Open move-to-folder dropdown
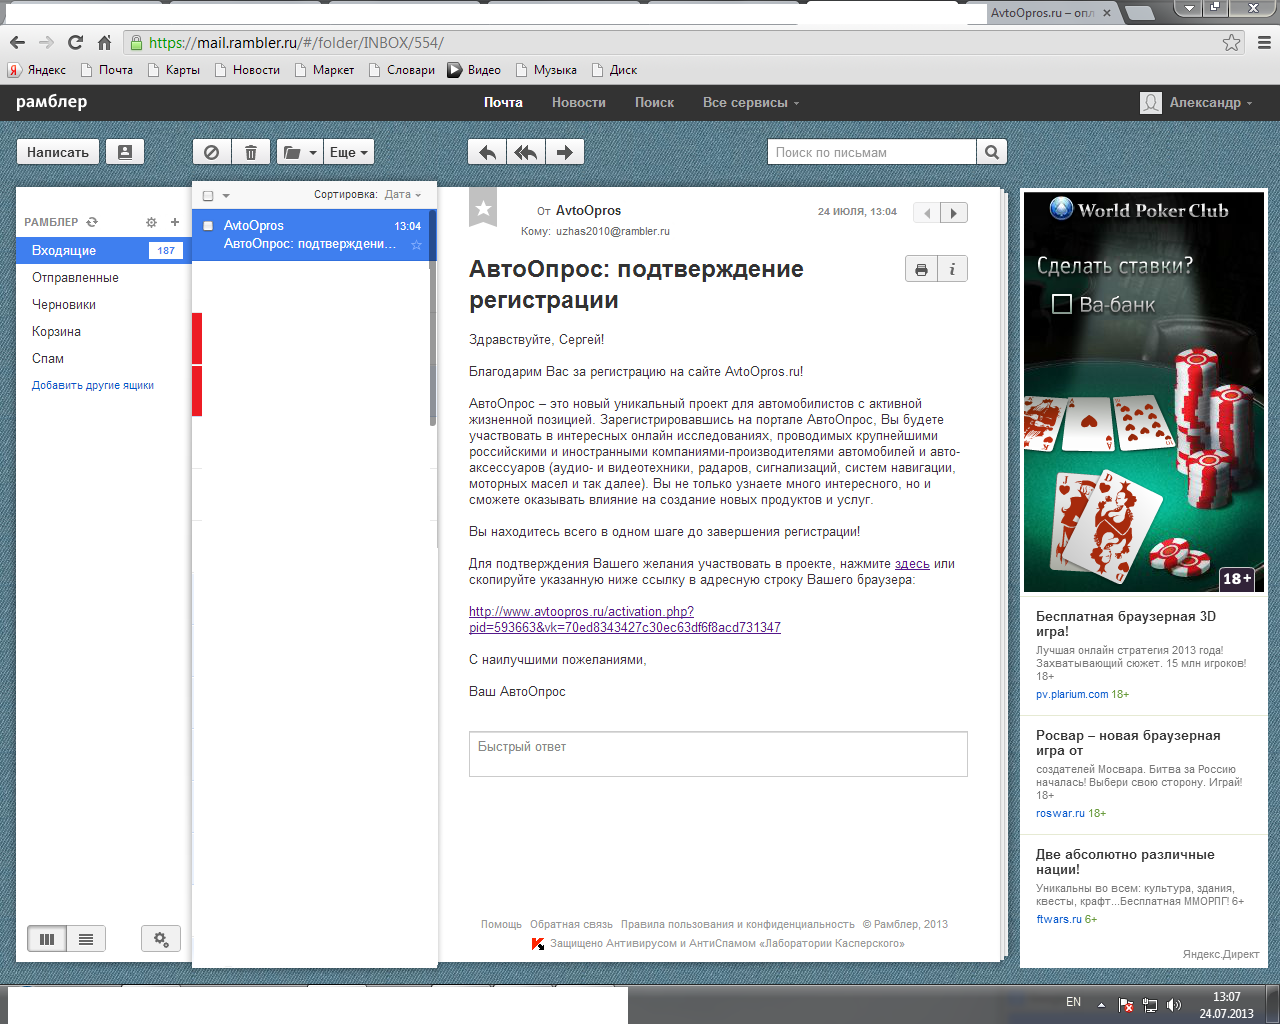Screen dimensions: 1280x1024 299,152
